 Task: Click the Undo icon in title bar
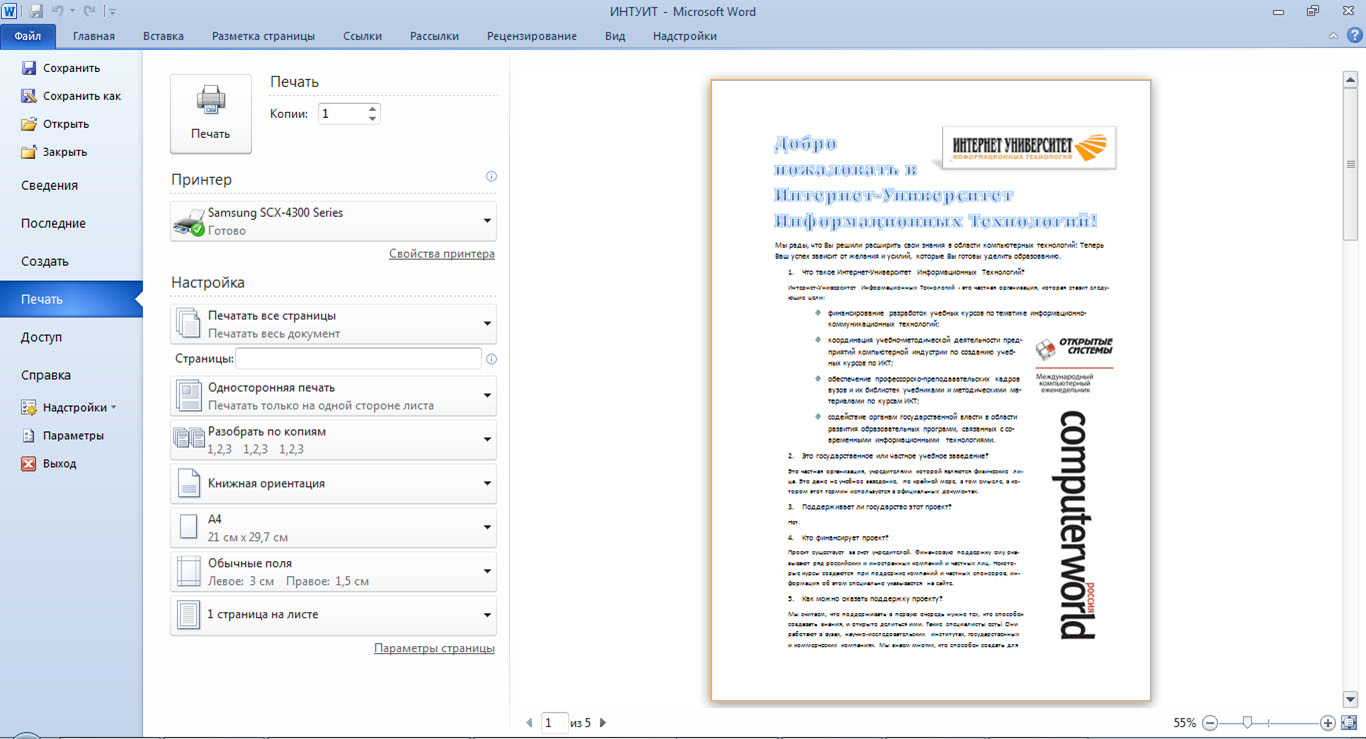click(59, 12)
